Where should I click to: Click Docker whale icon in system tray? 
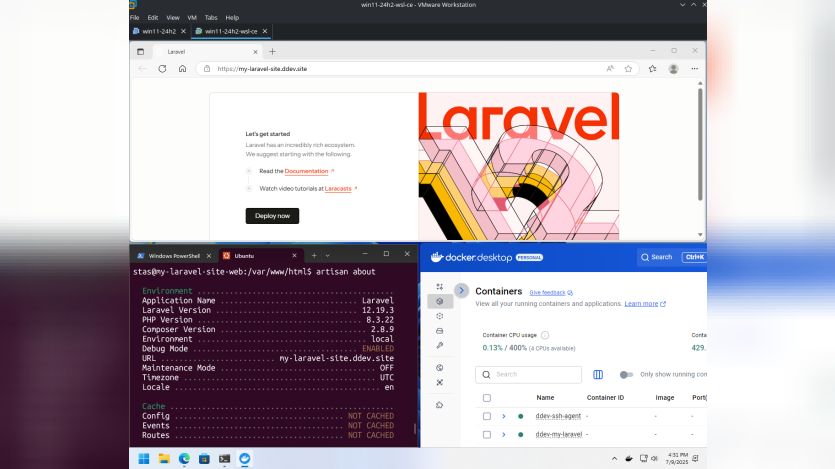click(x=629, y=458)
